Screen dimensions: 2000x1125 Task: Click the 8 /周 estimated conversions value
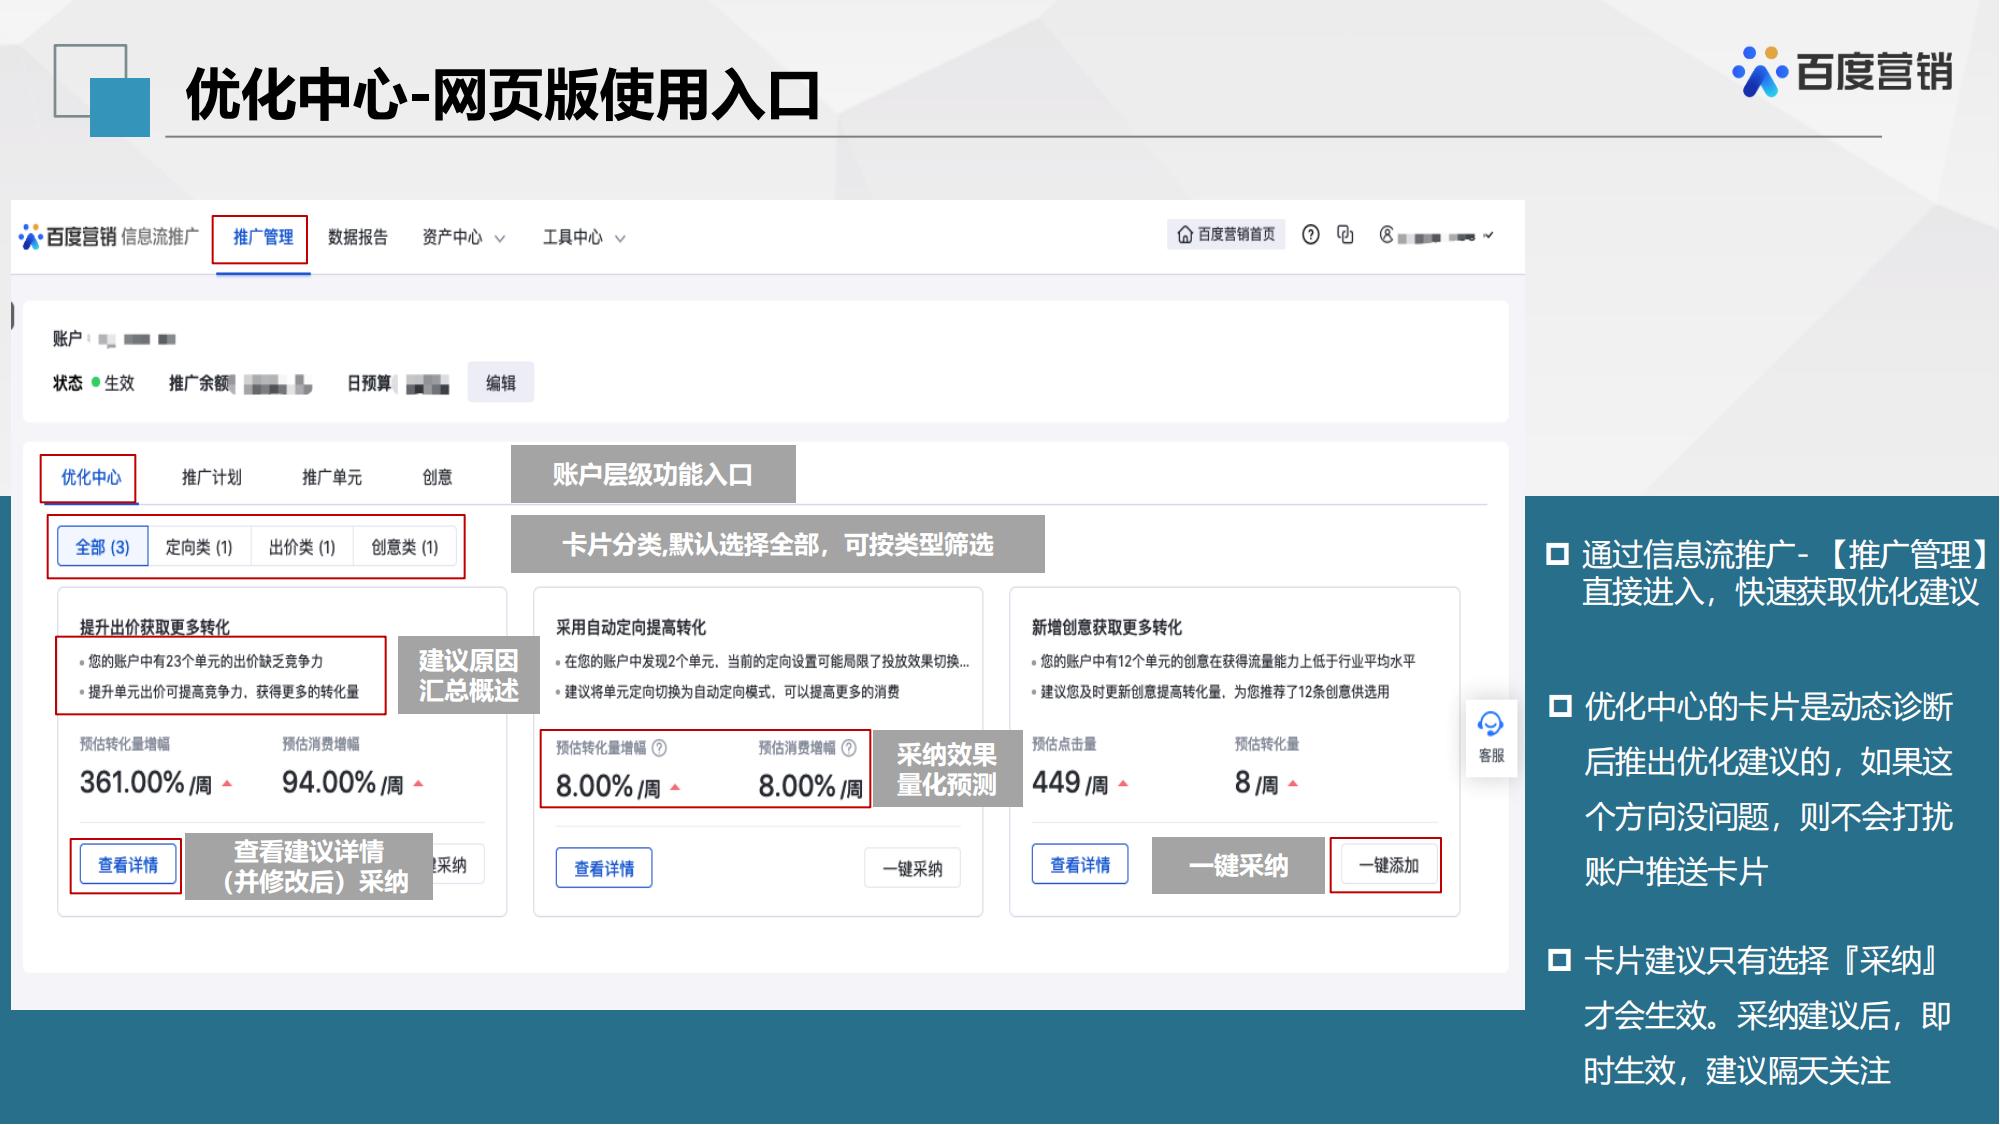pyautogui.click(x=1257, y=783)
